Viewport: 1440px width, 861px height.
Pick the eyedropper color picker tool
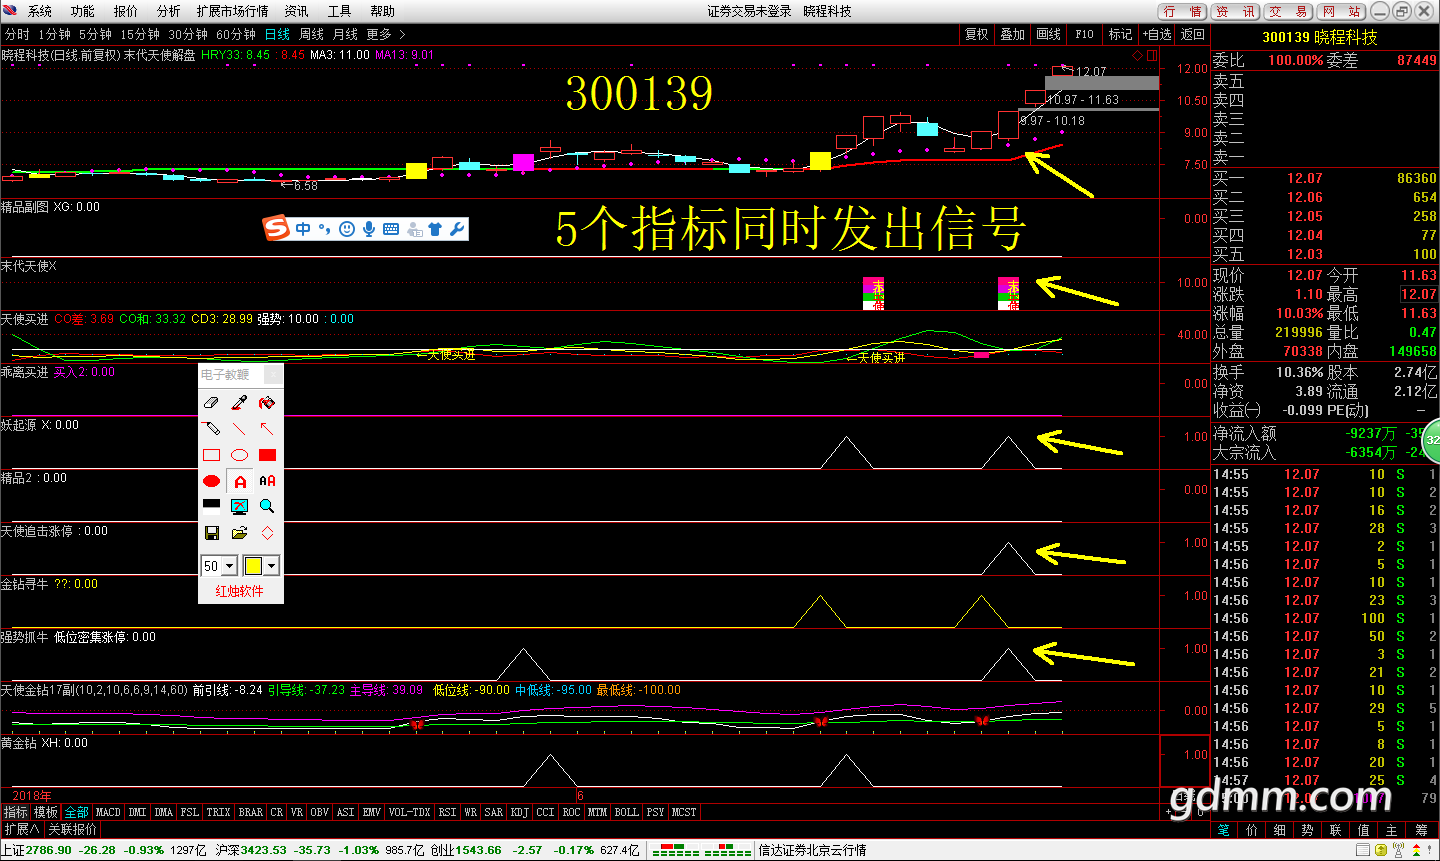239,403
